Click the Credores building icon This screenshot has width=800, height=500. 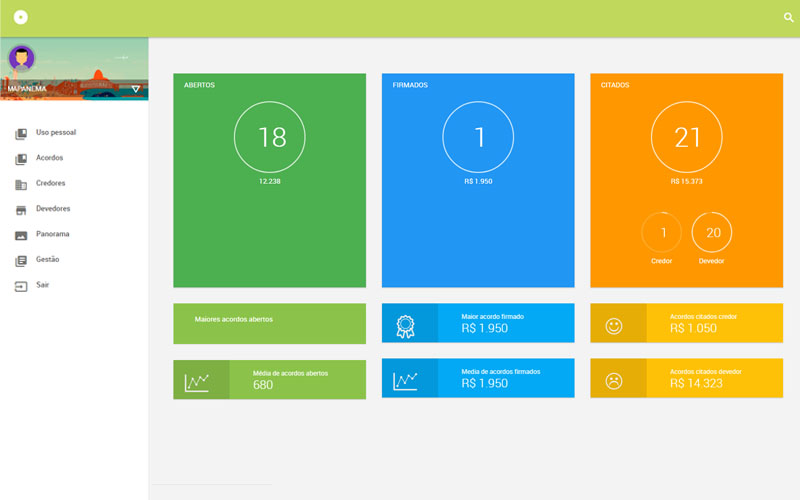tap(21, 184)
